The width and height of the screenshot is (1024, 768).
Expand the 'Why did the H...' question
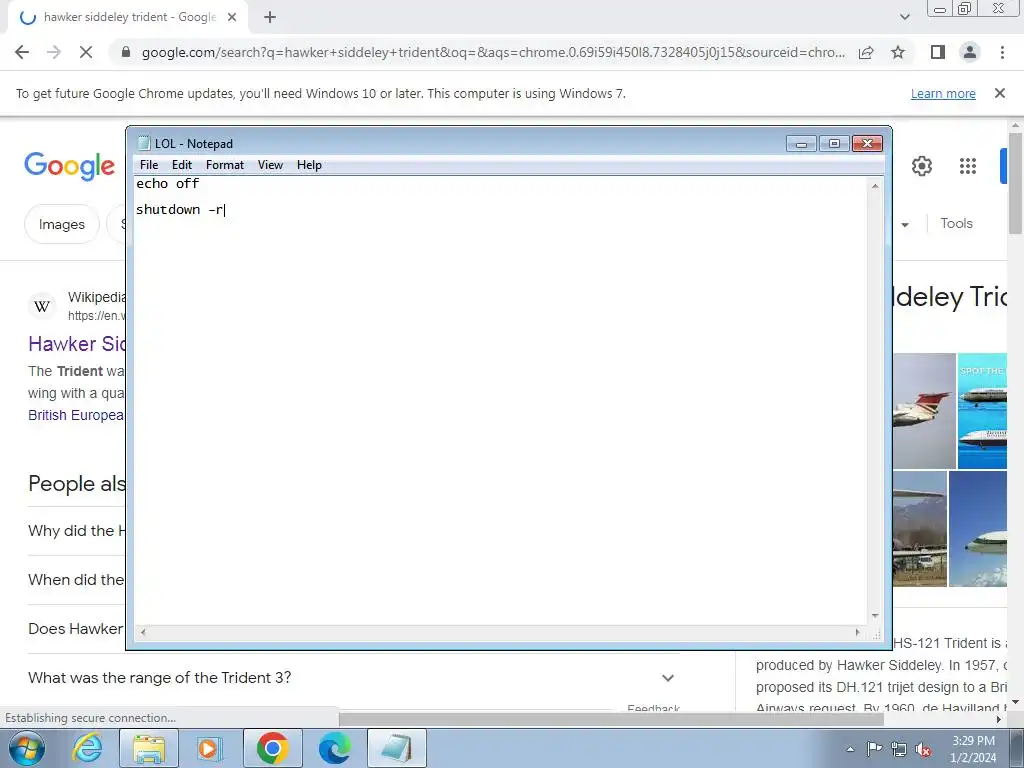tap(76, 531)
